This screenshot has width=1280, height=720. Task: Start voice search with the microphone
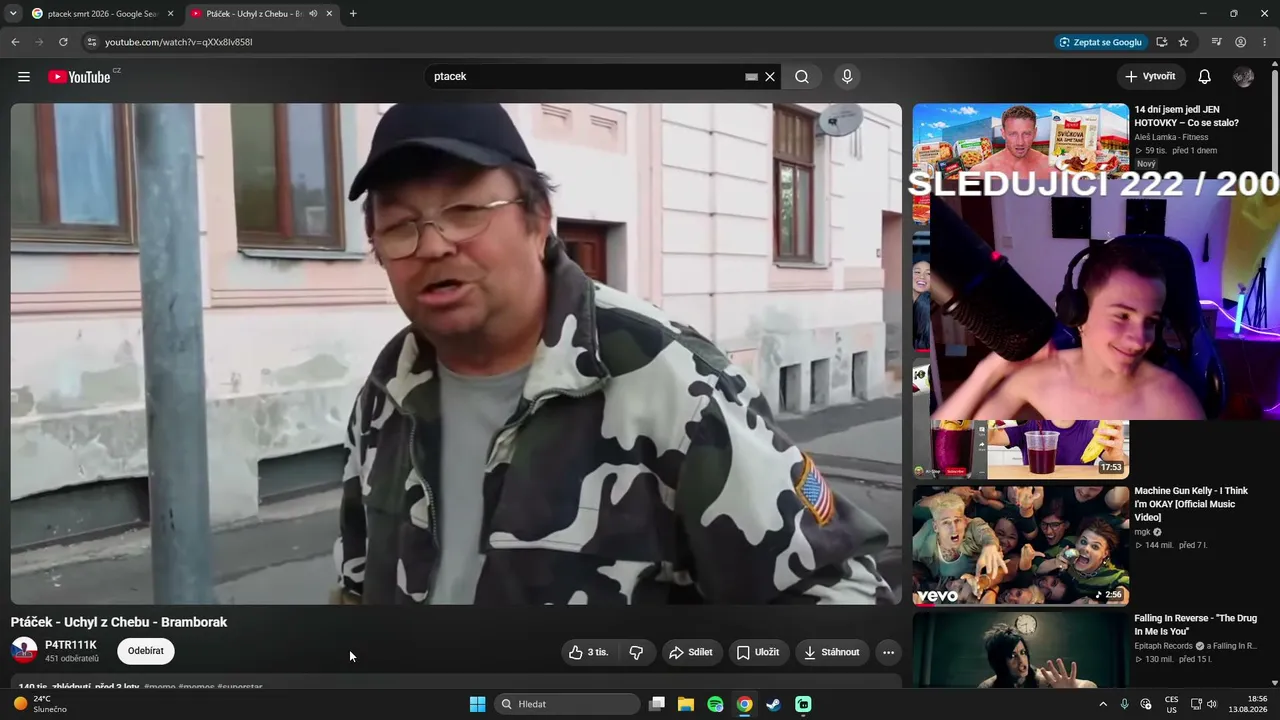coord(847,77)
